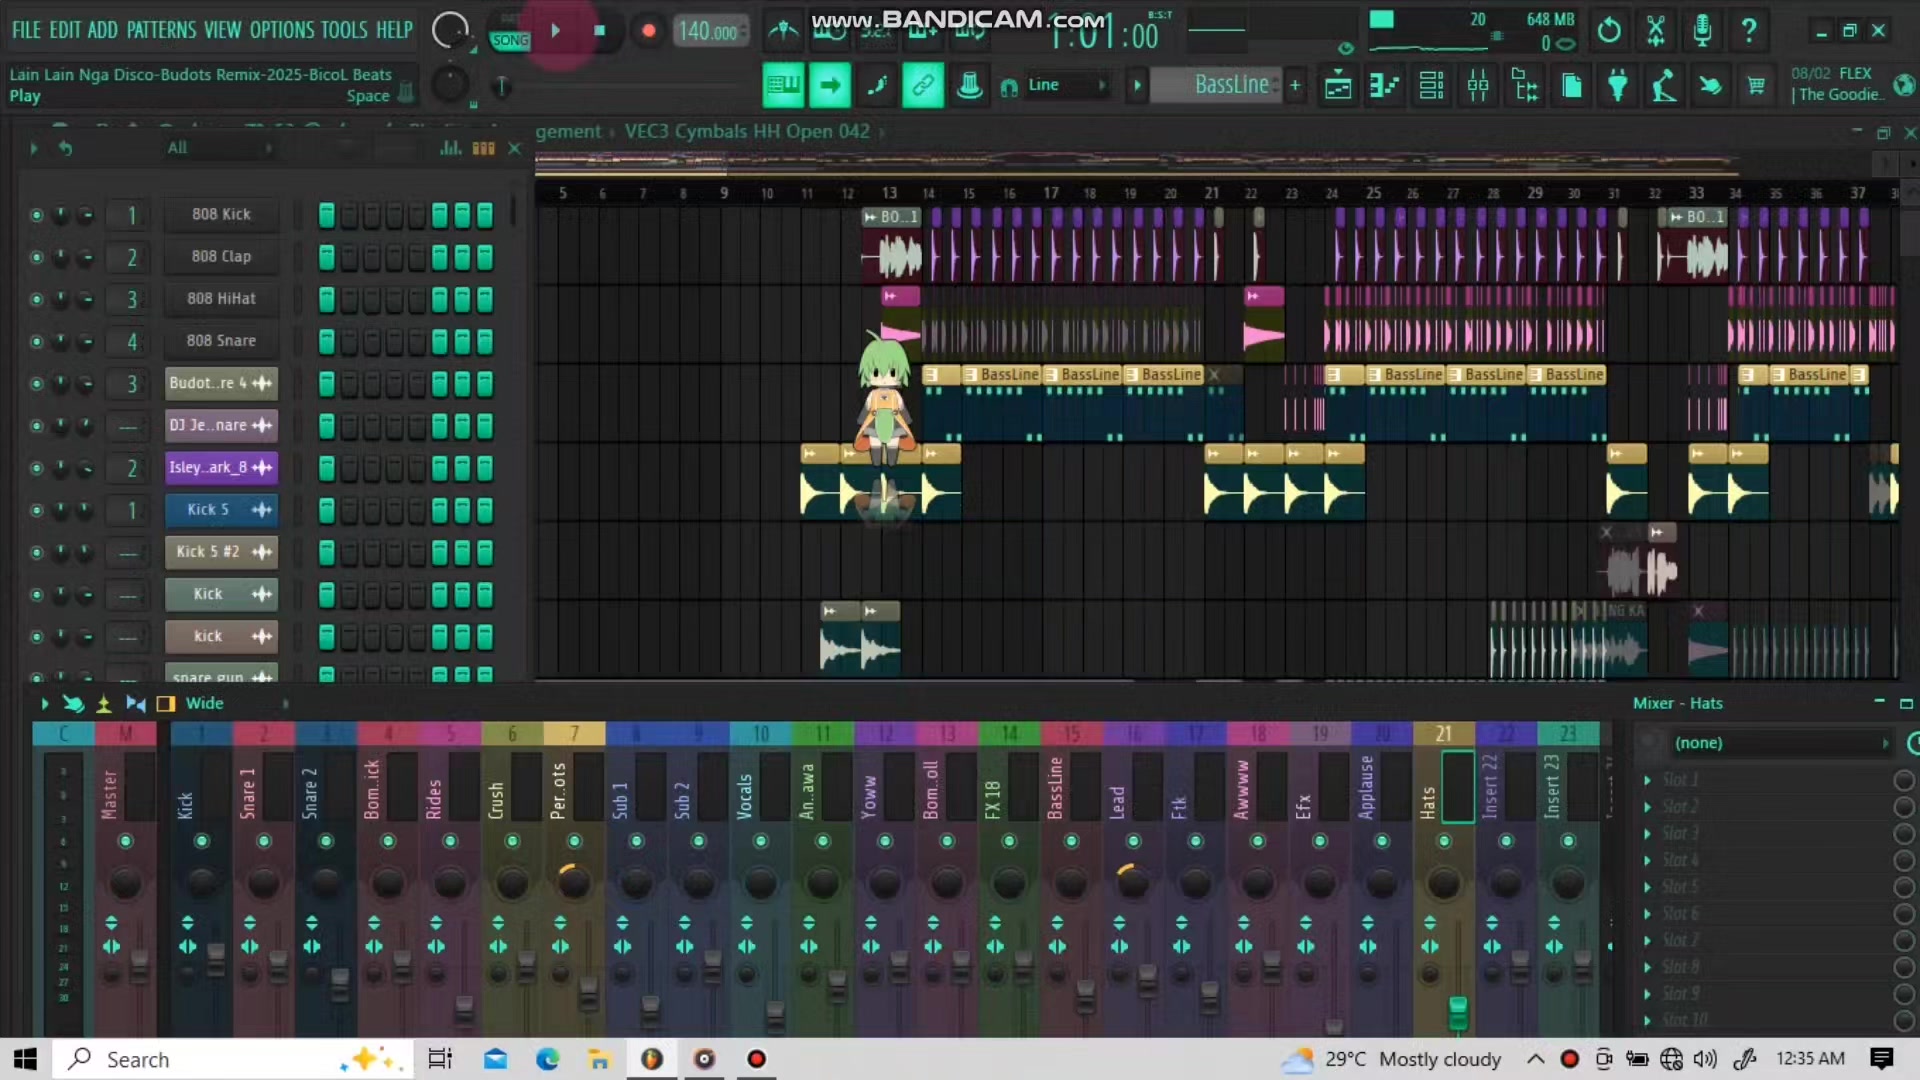
Task: Adjust the Vocals track pan knob
Action: (760, 883)
